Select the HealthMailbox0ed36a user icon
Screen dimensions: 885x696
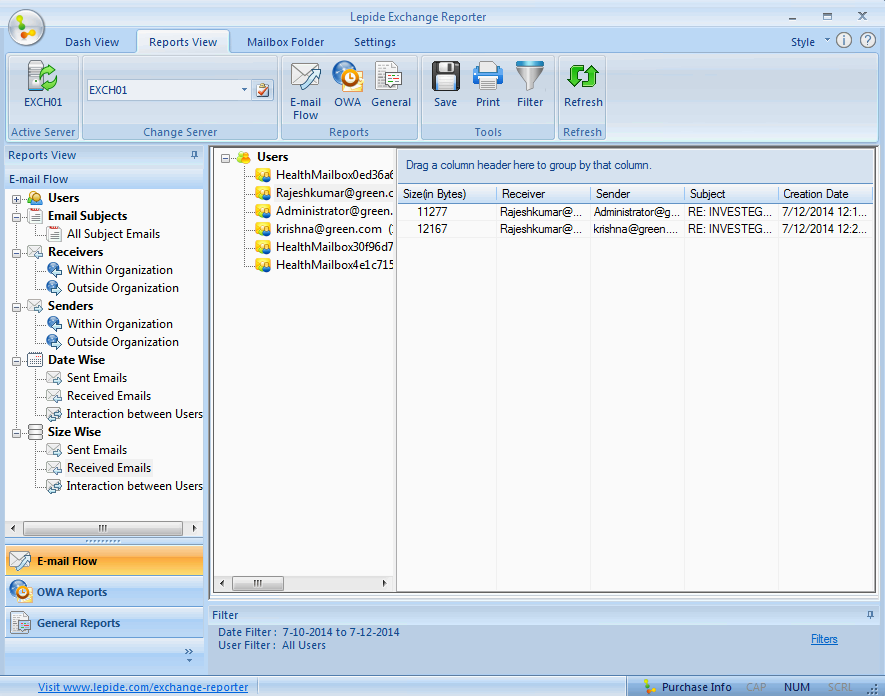tap(262, 175)
